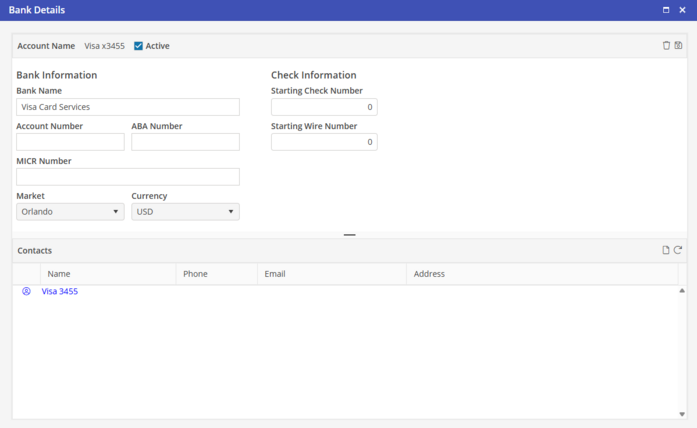The width and height of the screenshot is (697, 428).
Task: Refresh the Contacts list
Action: pyautogui.click(x=678, y=250)
